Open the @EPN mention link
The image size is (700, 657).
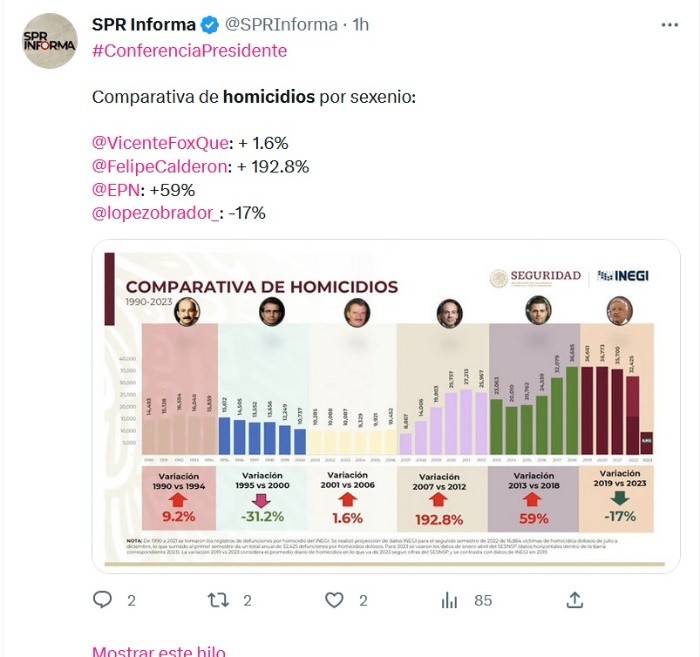115,189
